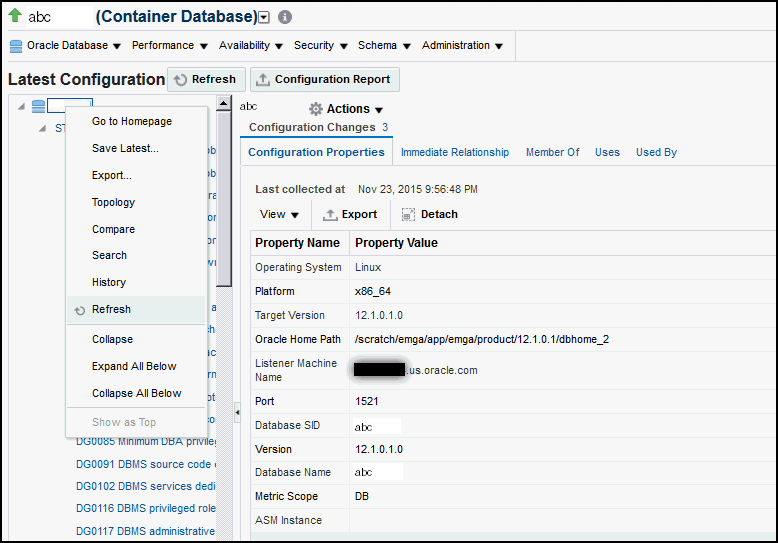
Task: Collapse the root tree node triangle
Action: 21,106
